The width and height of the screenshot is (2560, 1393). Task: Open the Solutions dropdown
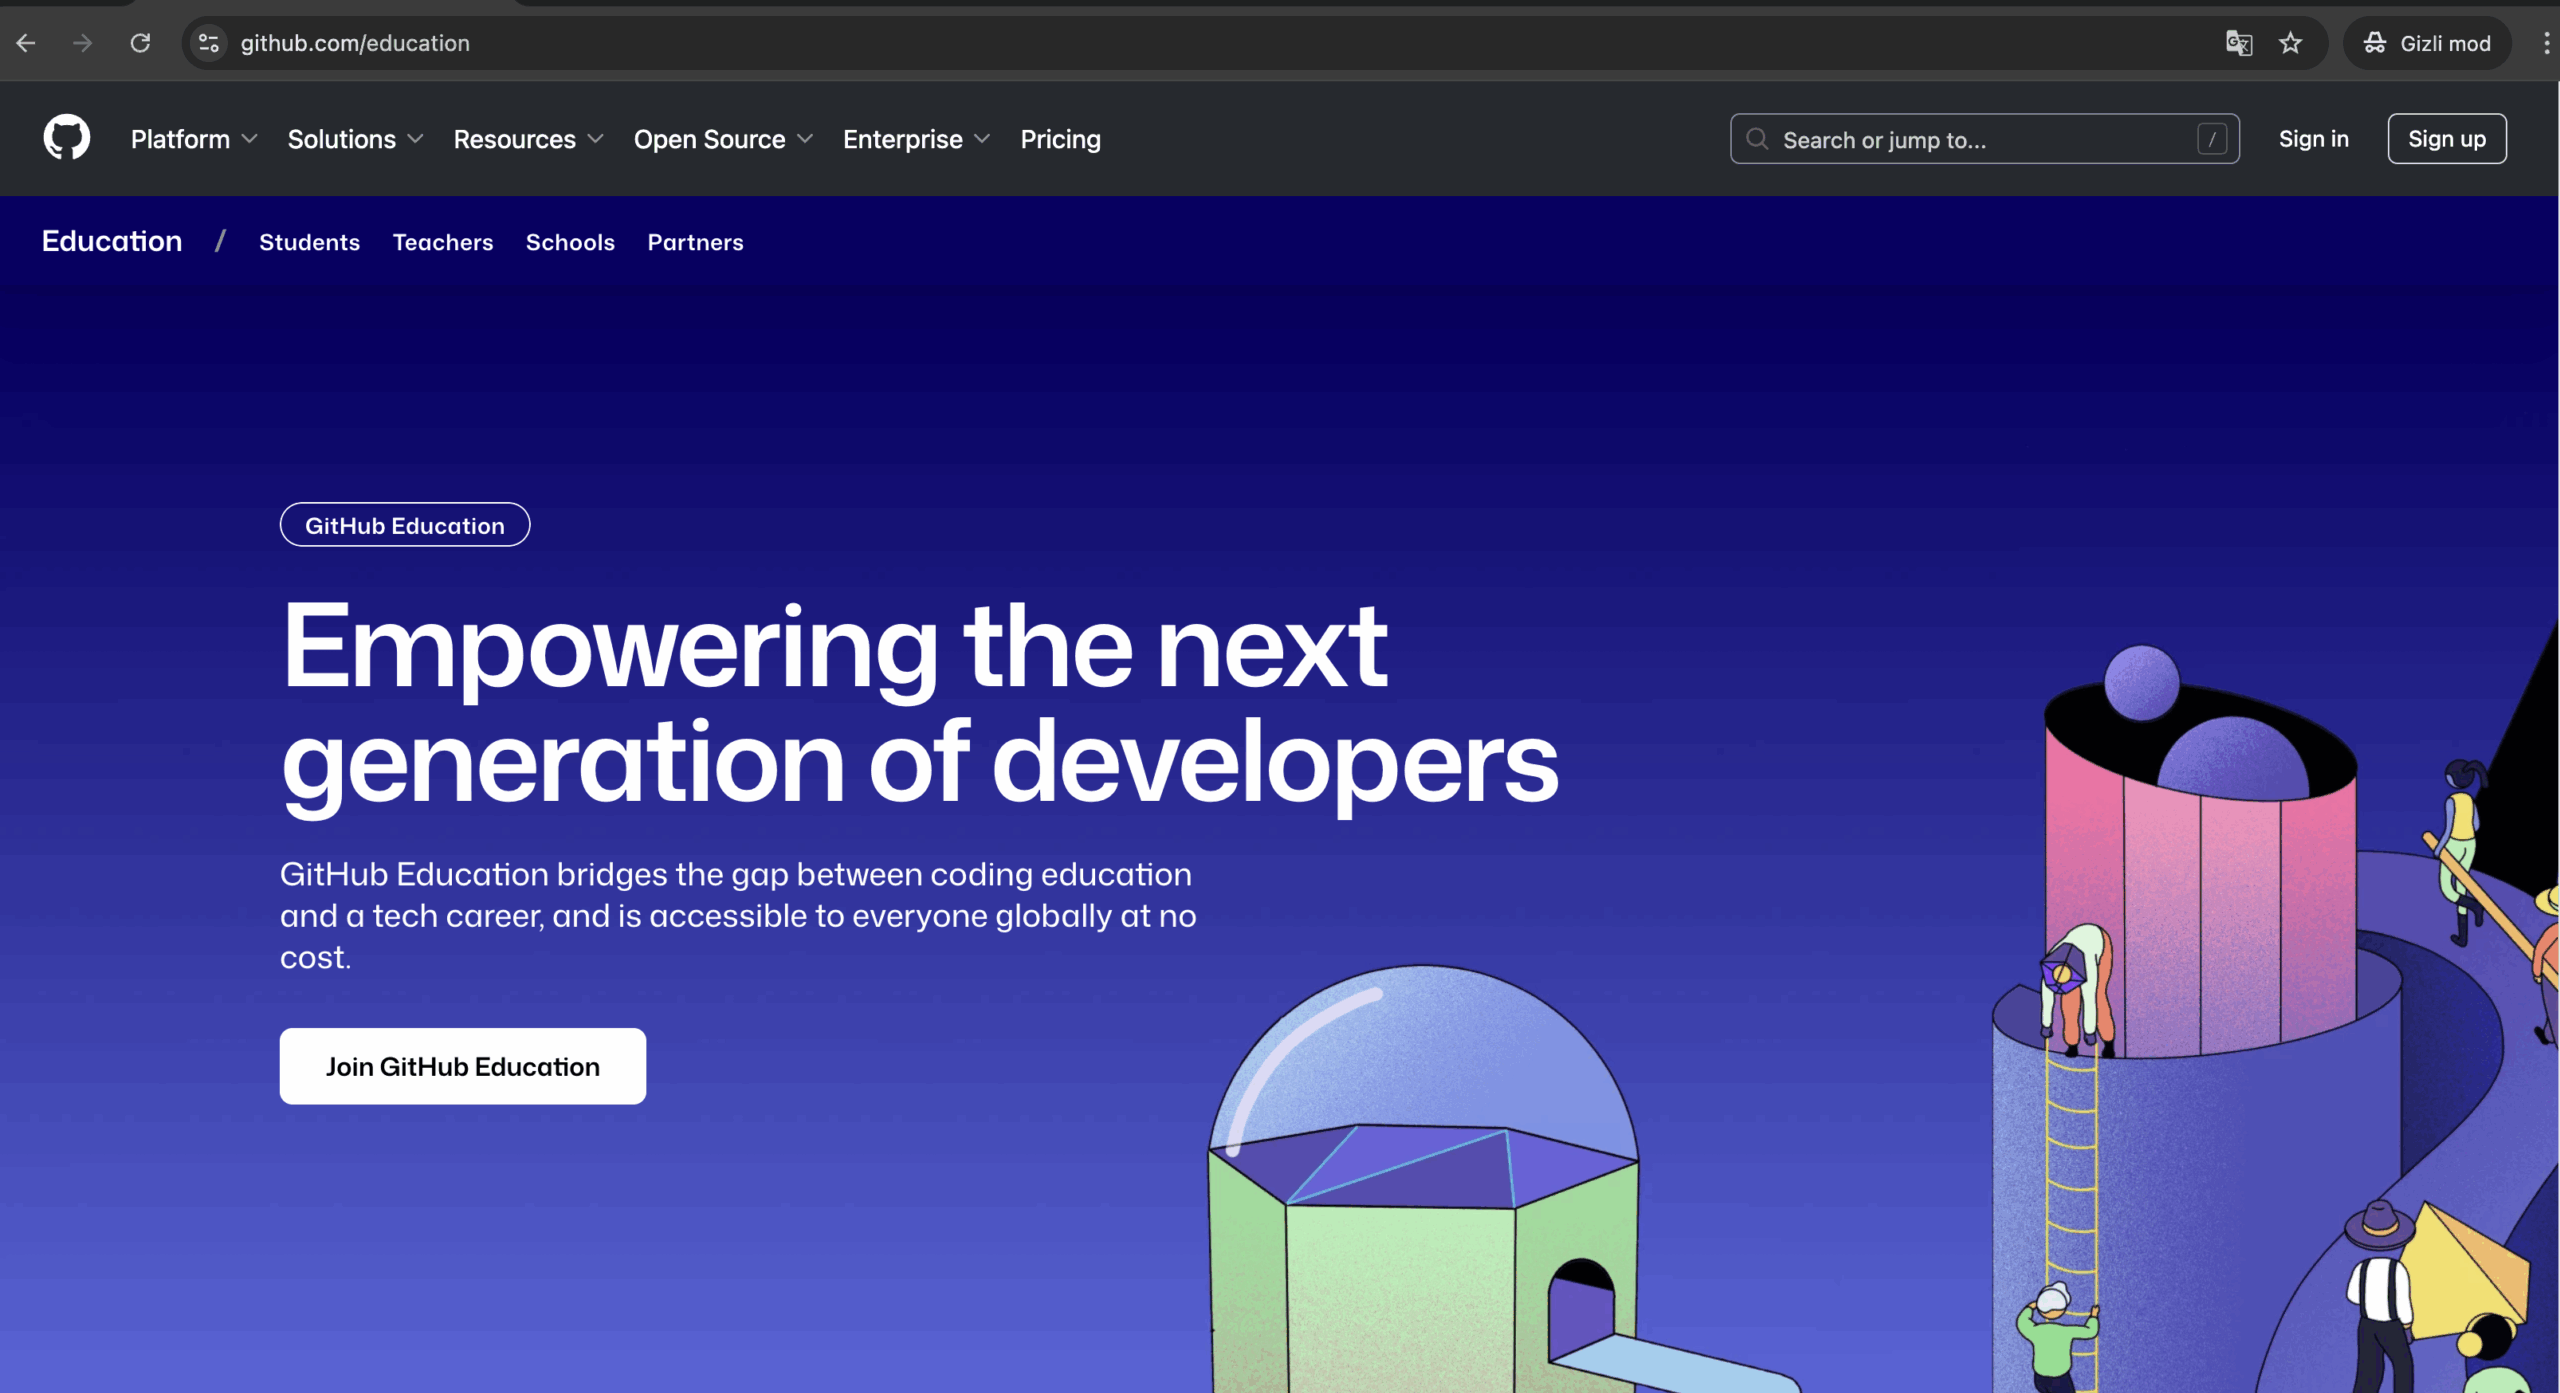tap(354, 139)
